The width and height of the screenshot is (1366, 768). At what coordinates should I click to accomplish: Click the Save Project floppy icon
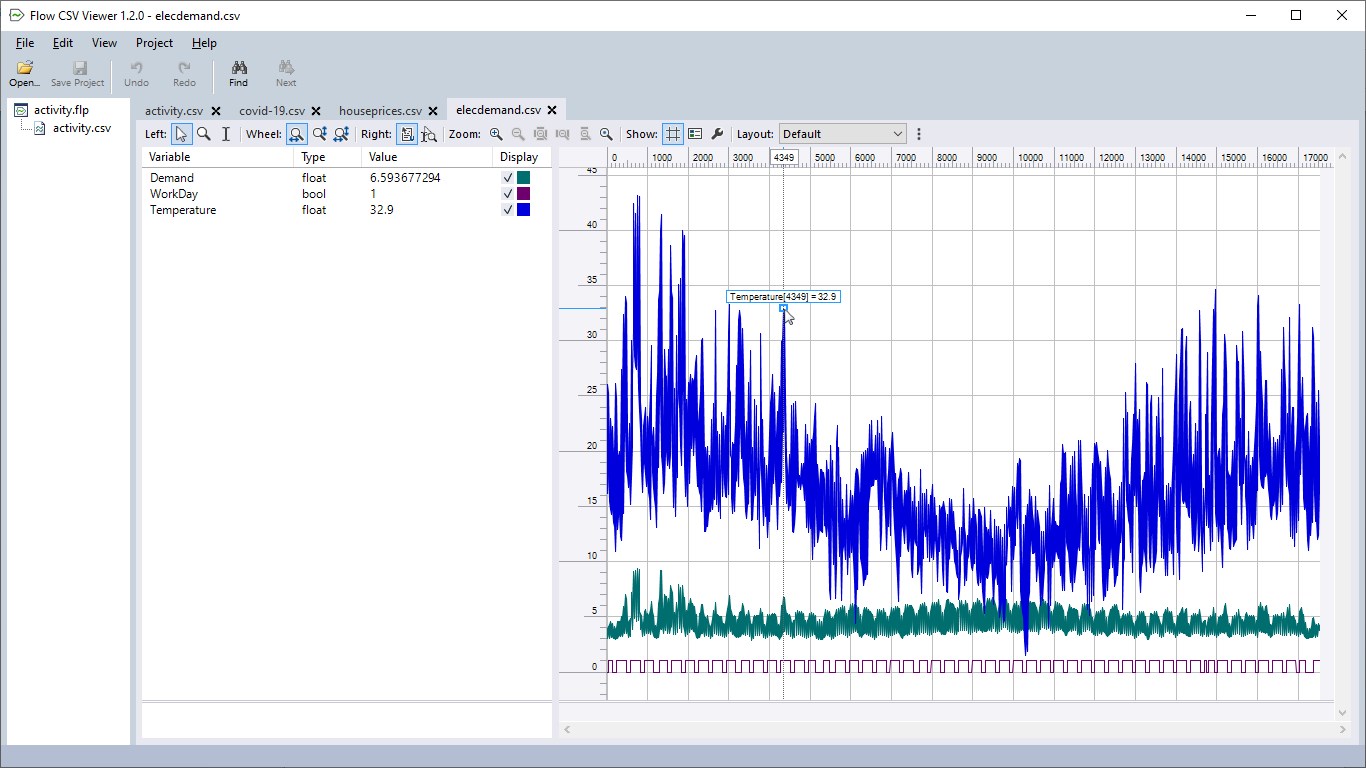click(x=78, y=74)
